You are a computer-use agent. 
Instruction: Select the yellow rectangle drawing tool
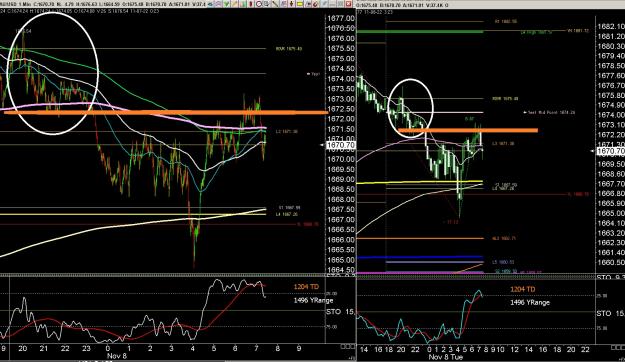tap(300, 4)
